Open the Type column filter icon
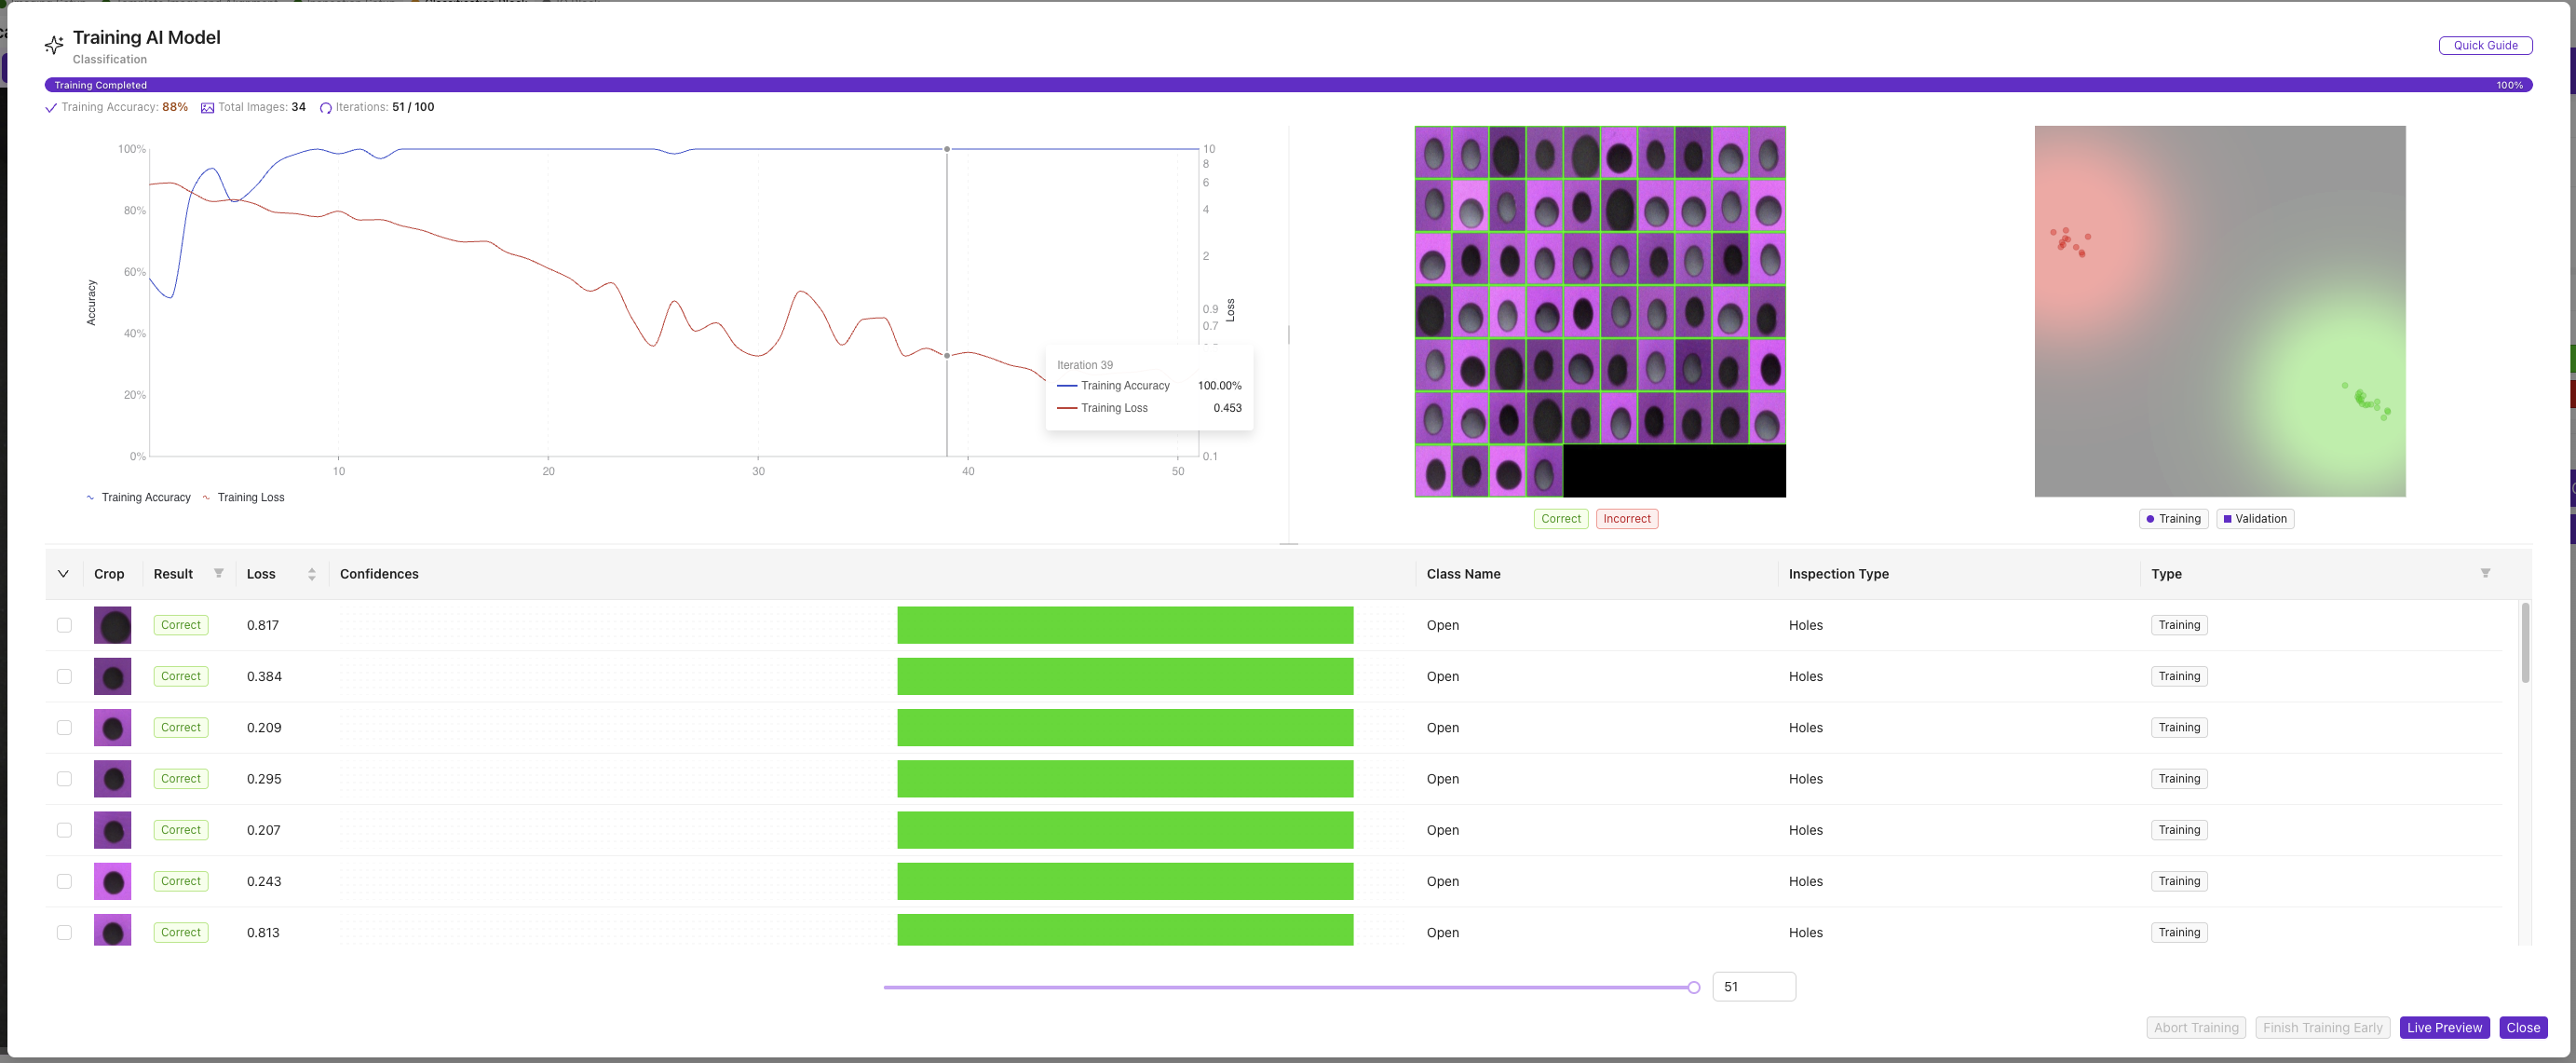The height and width of the screenshot is (1063, 2576). tap(2484, 573)
